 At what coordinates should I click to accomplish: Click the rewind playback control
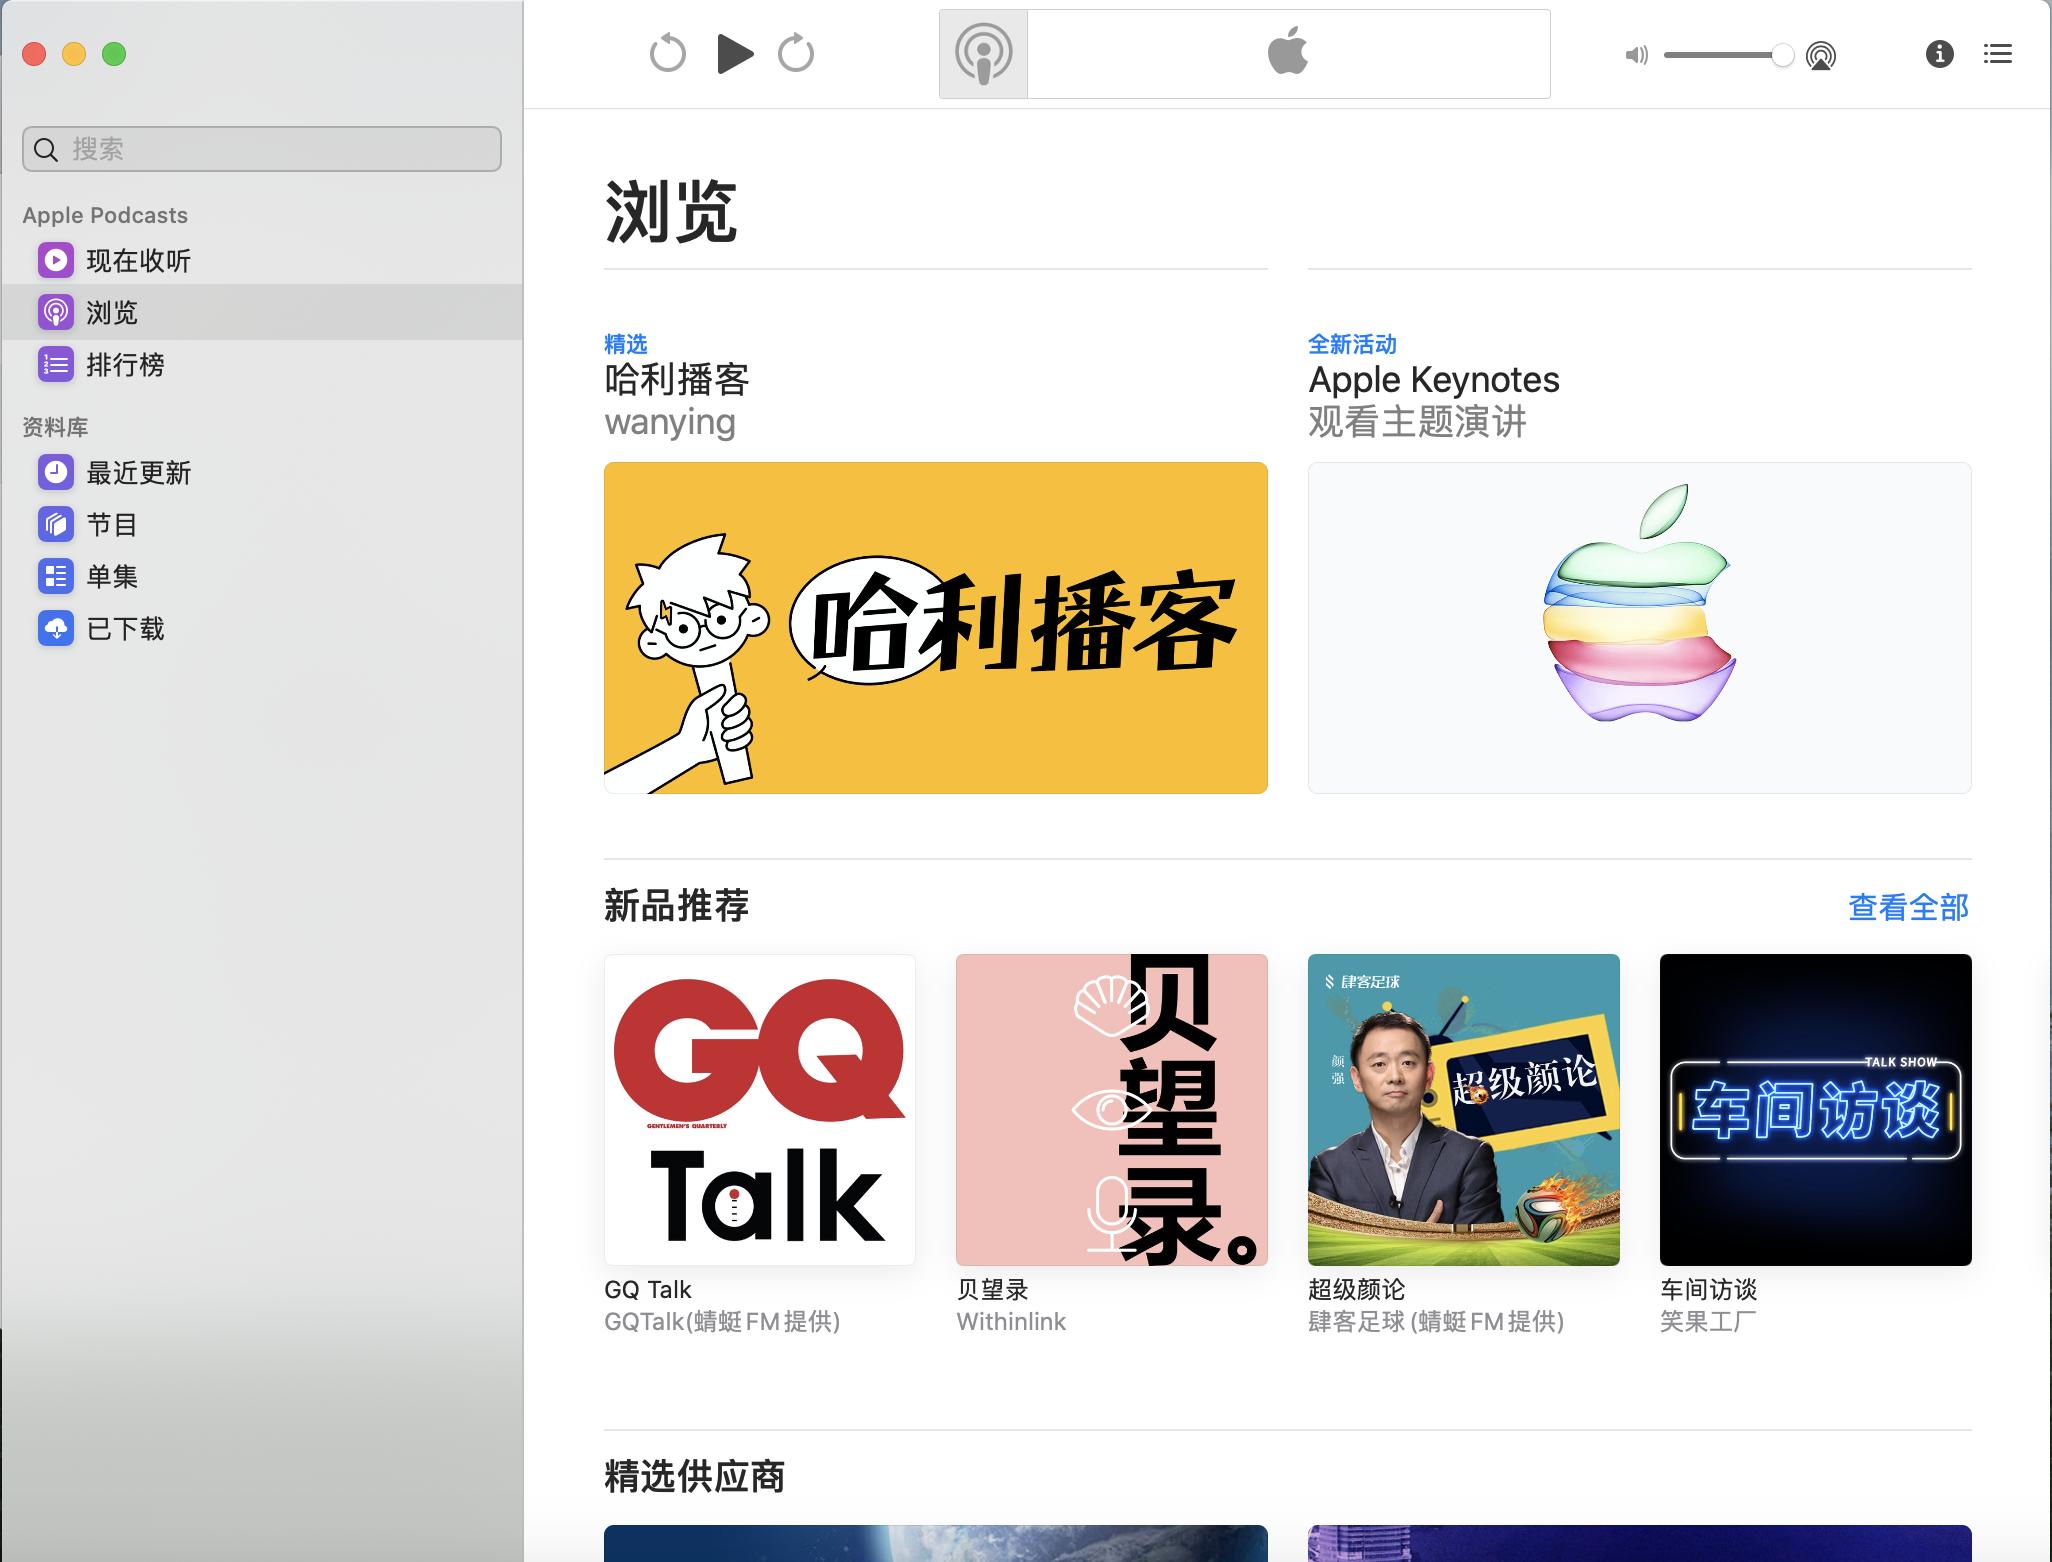point(669,54)
